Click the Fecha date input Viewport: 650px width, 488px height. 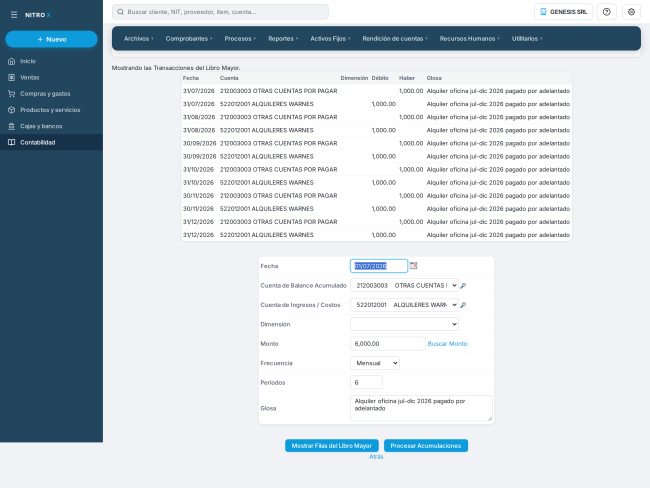click(379, 266)
